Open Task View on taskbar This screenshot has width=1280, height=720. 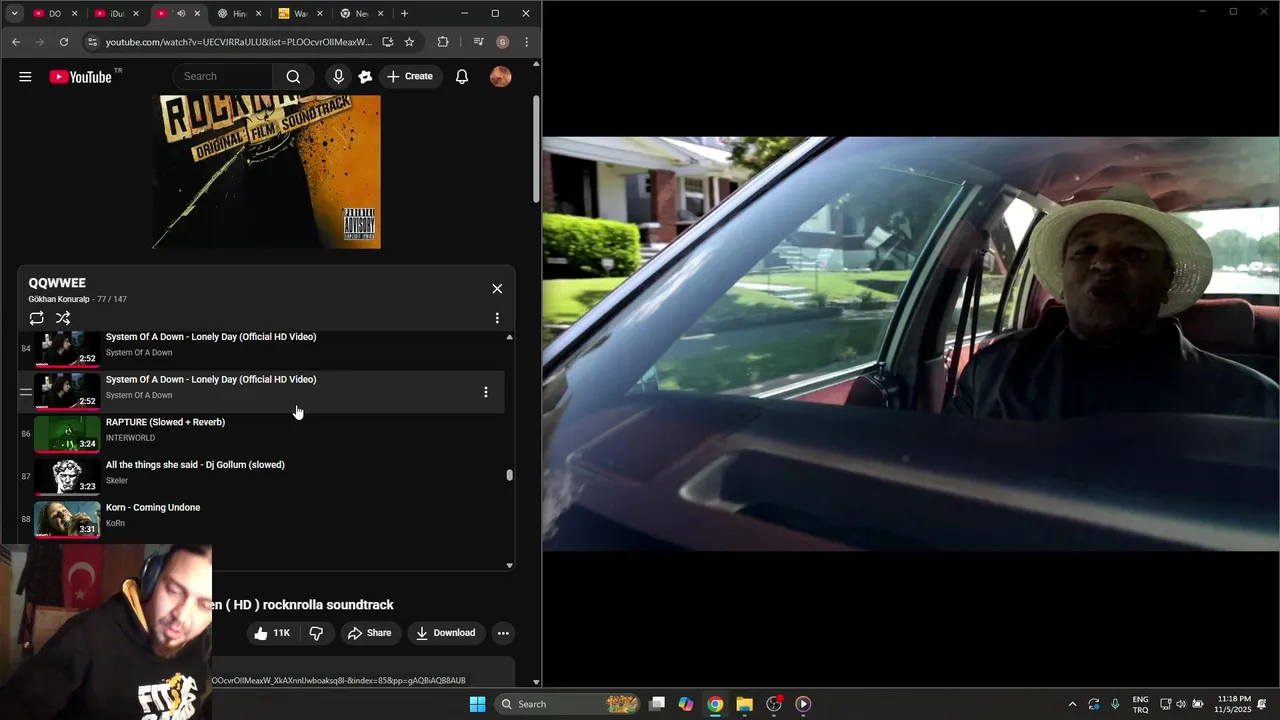[x=657, y=704]
